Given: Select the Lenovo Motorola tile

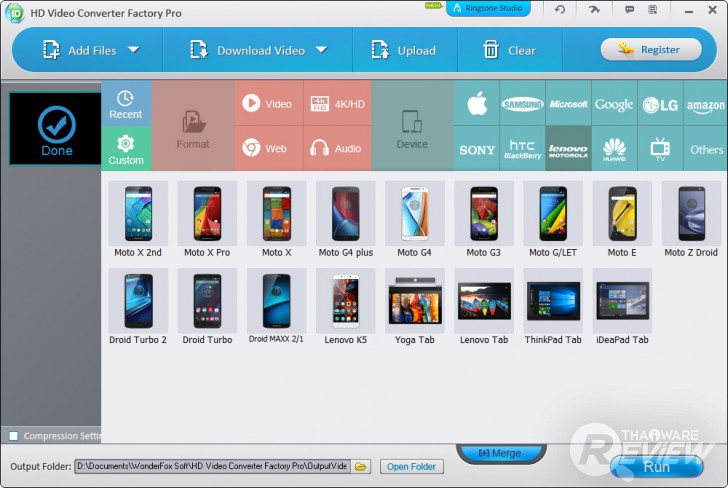Looking at the screenshot, I should click(x=568, y=149).
